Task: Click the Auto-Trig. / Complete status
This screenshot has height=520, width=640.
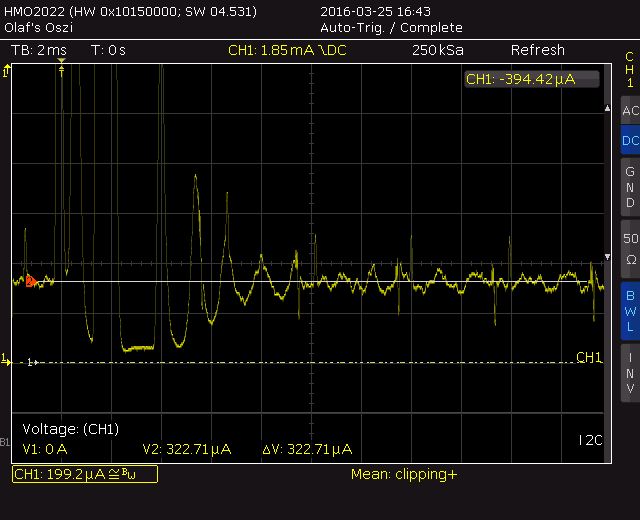Action: tap(391, 28)
